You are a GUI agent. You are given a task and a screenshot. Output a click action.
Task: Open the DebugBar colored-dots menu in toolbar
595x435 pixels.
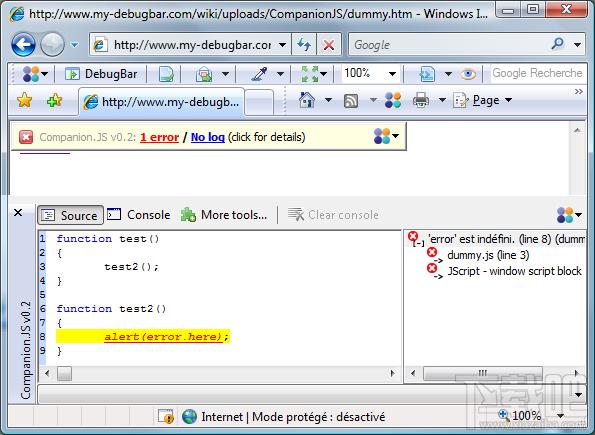point(35,74)
